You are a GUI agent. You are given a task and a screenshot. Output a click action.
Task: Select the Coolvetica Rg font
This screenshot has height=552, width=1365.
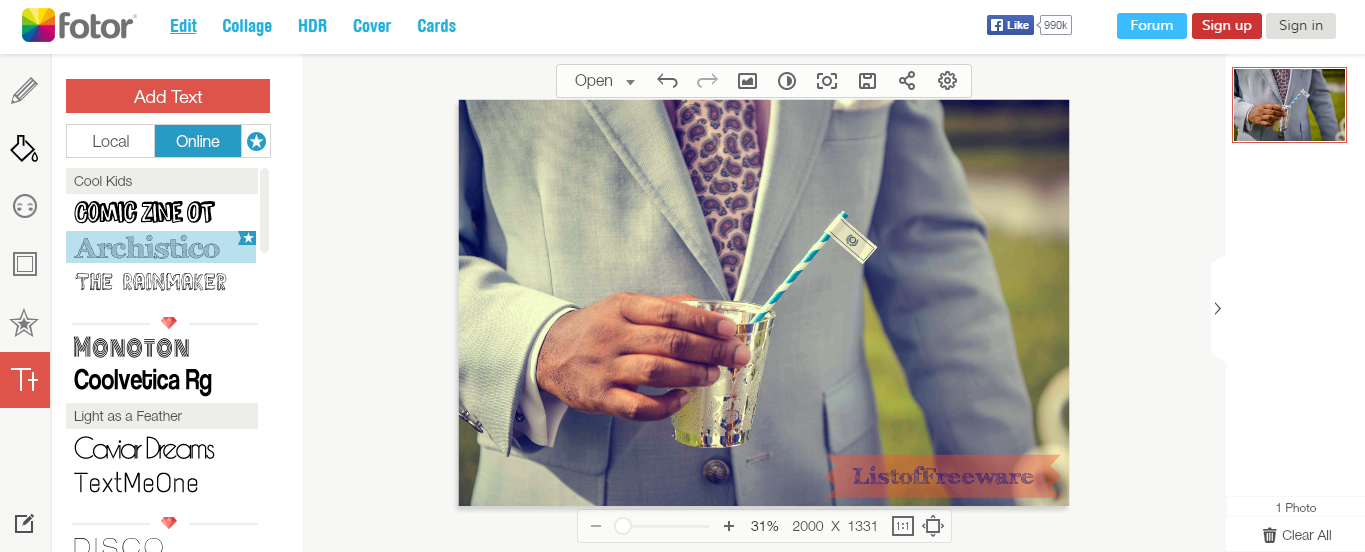click(143, 381)
